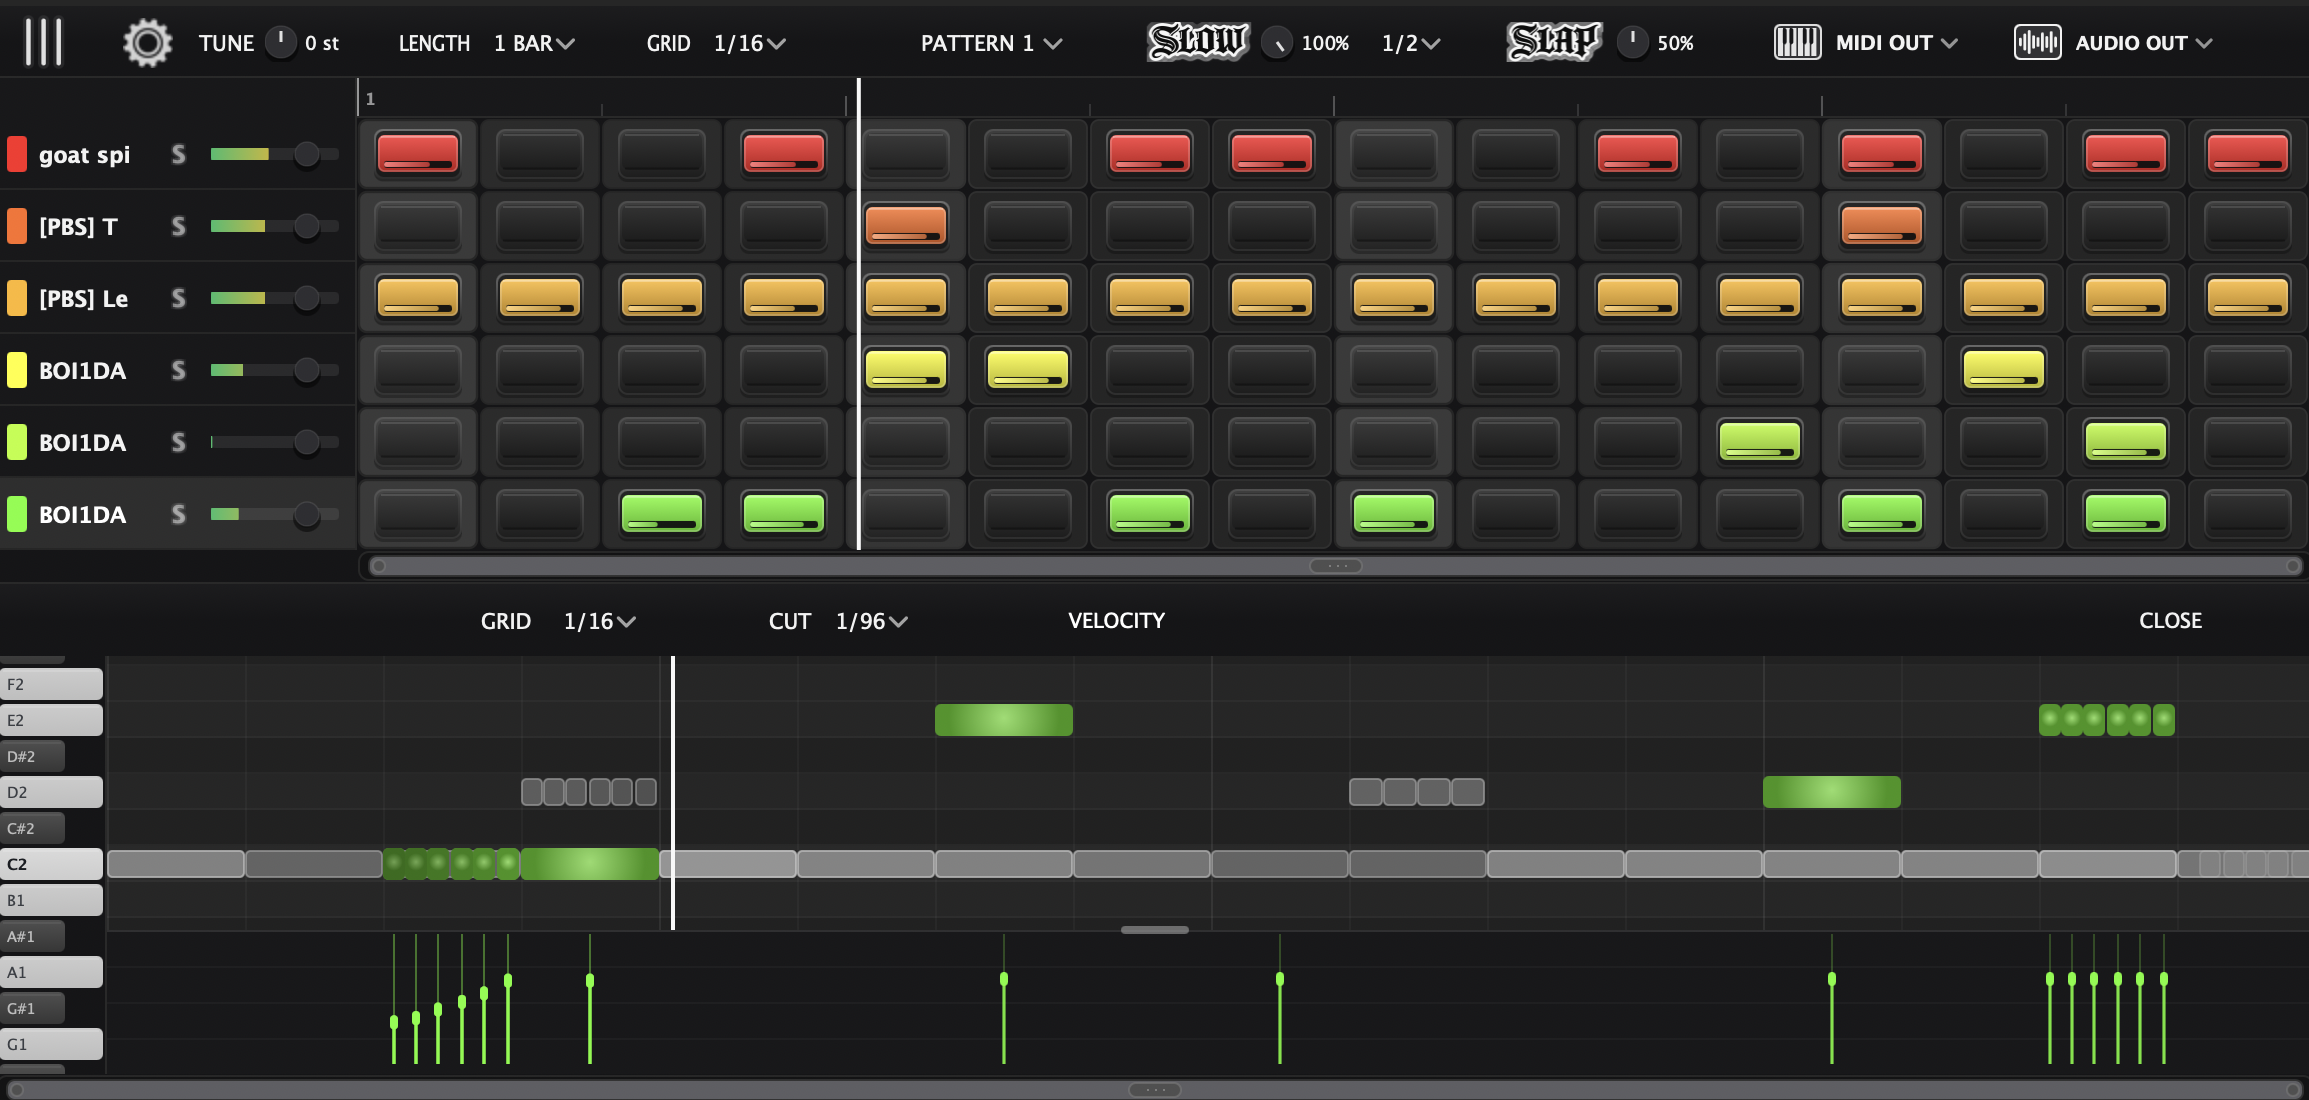Toggle last step of [PBS] Le row

(2247, 297)
